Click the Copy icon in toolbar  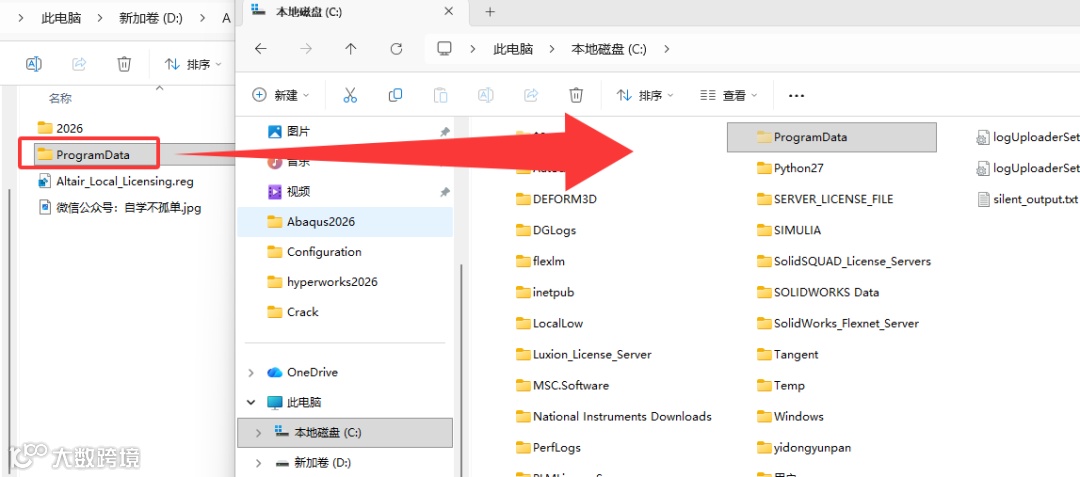click(x=395, y=96)
